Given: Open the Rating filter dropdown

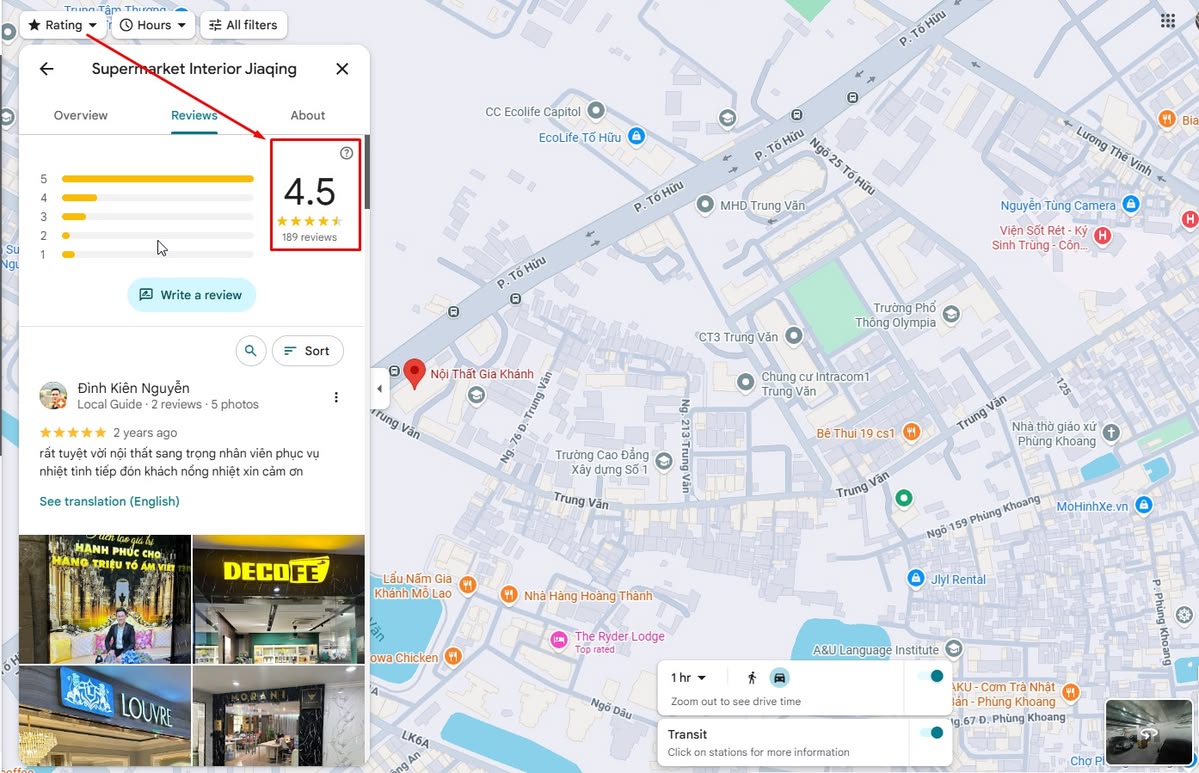Looking at the screenshot, I should [63, 24].
